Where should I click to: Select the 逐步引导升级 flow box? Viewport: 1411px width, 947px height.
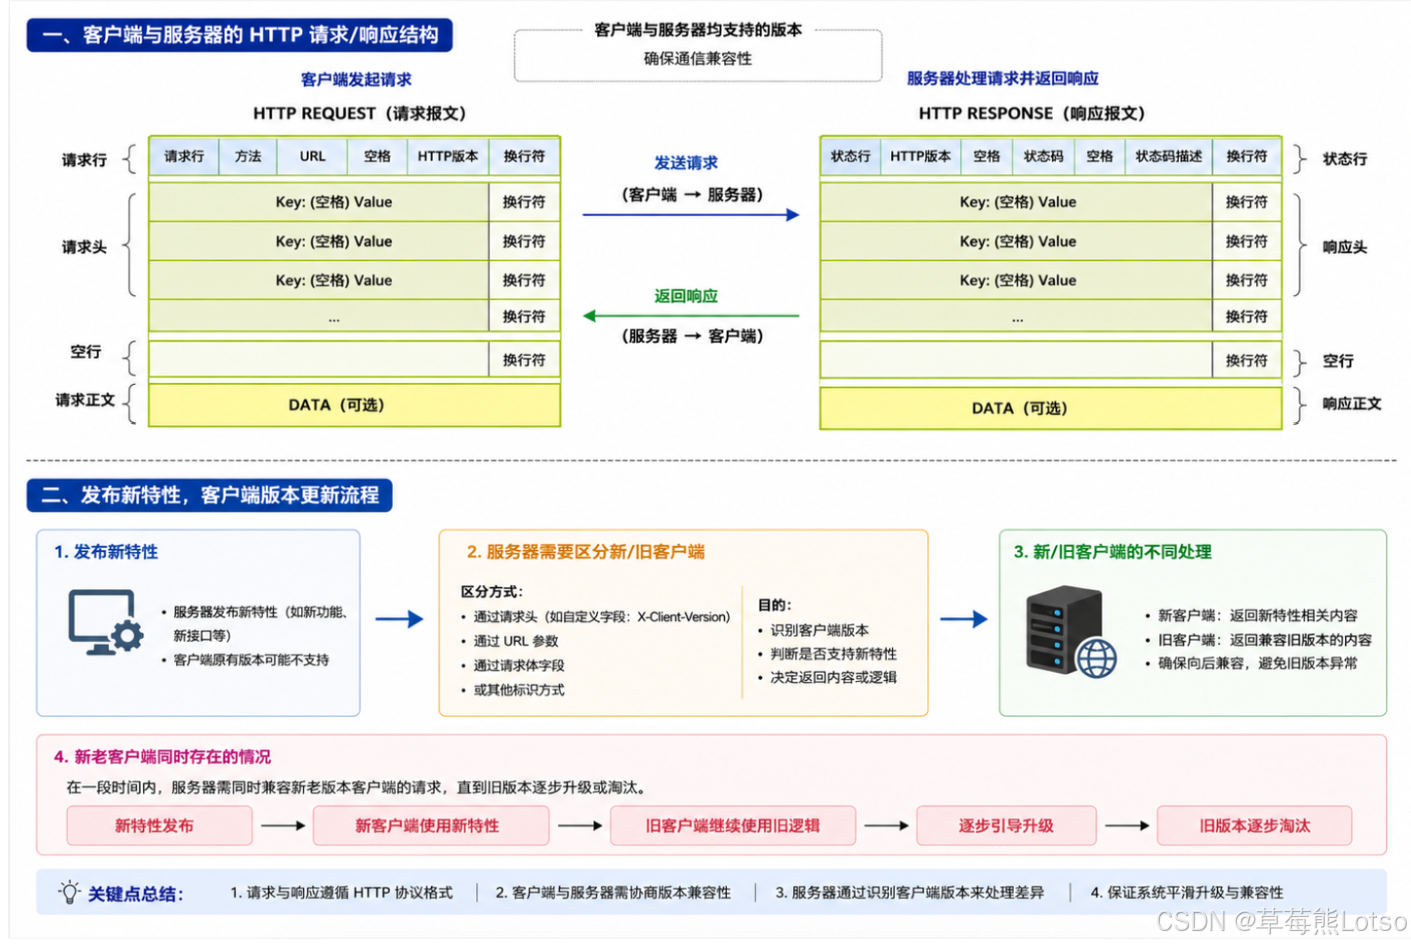pyautogui.click(x=1006, y=826)
